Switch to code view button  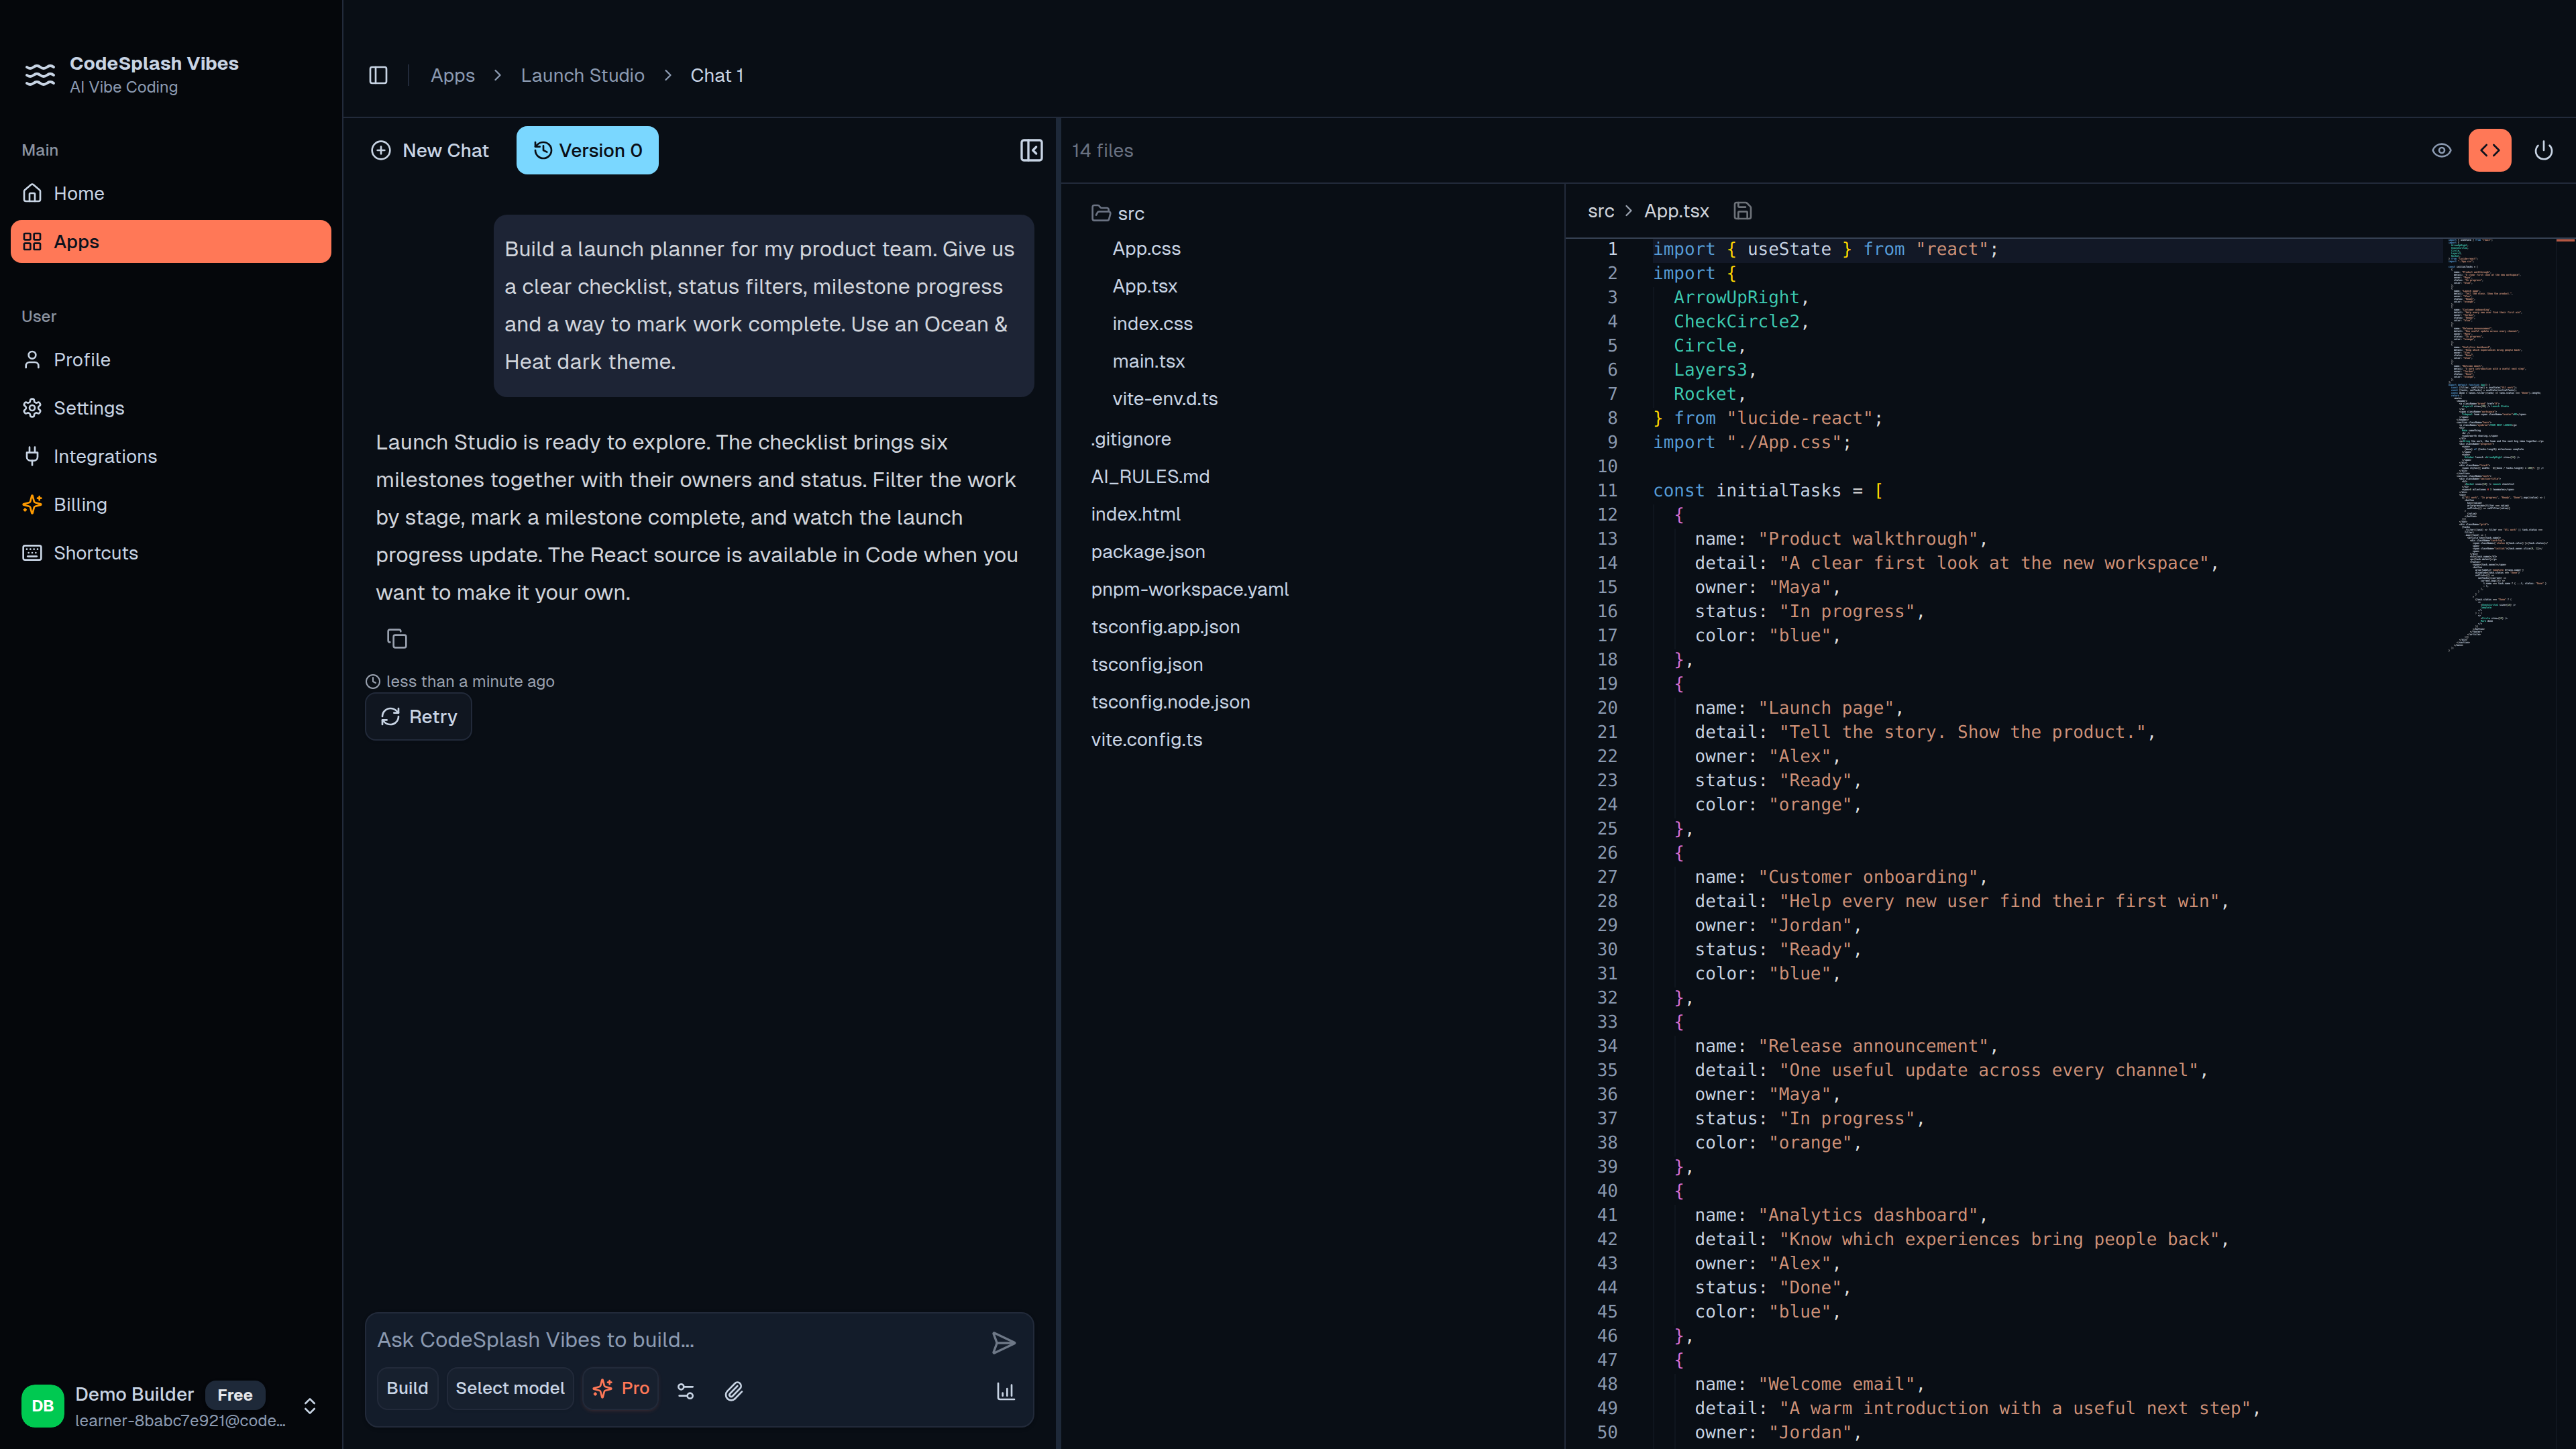[x=2489, y=150]
